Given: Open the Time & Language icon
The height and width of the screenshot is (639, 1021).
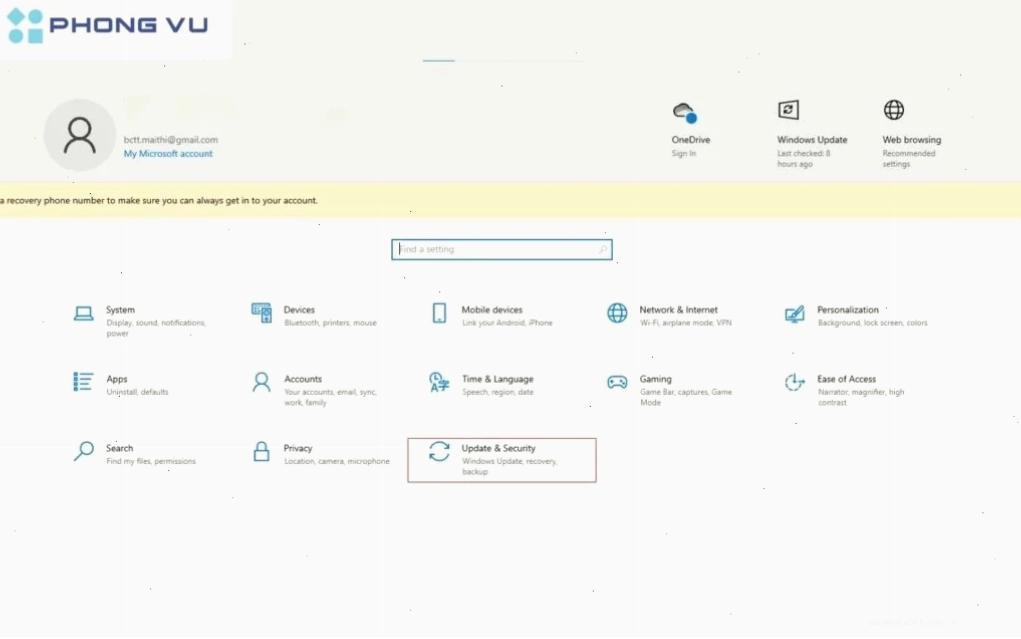Looking at the screenshot, I should 439,382.
